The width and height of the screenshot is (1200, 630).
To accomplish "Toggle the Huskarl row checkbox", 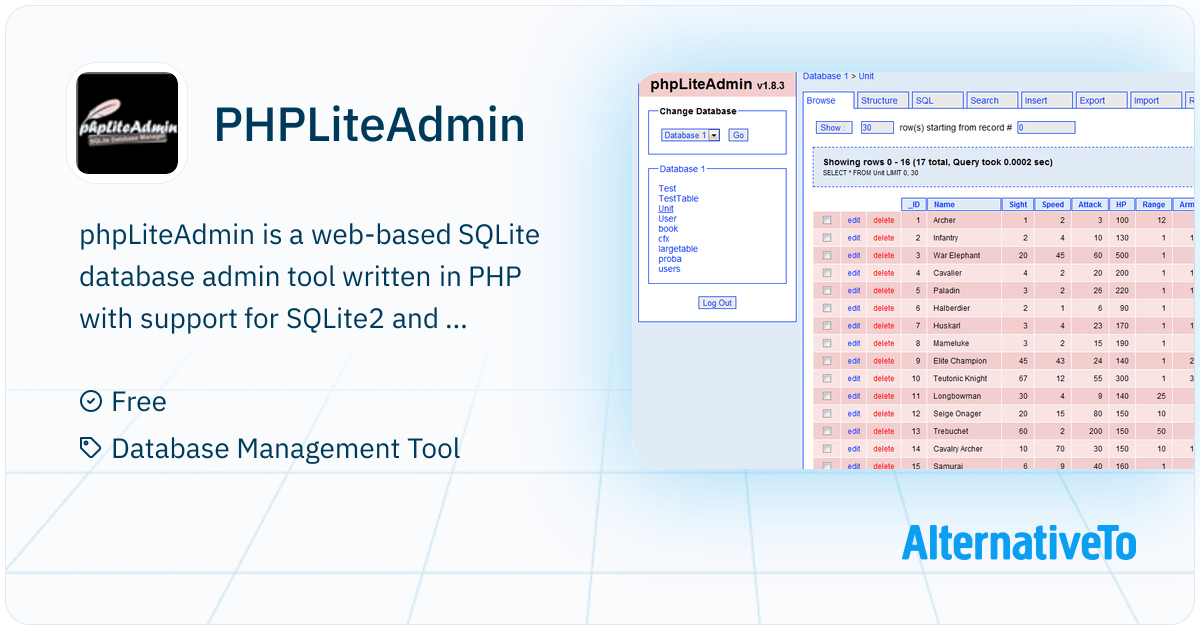I will click(x=827, y=325).
